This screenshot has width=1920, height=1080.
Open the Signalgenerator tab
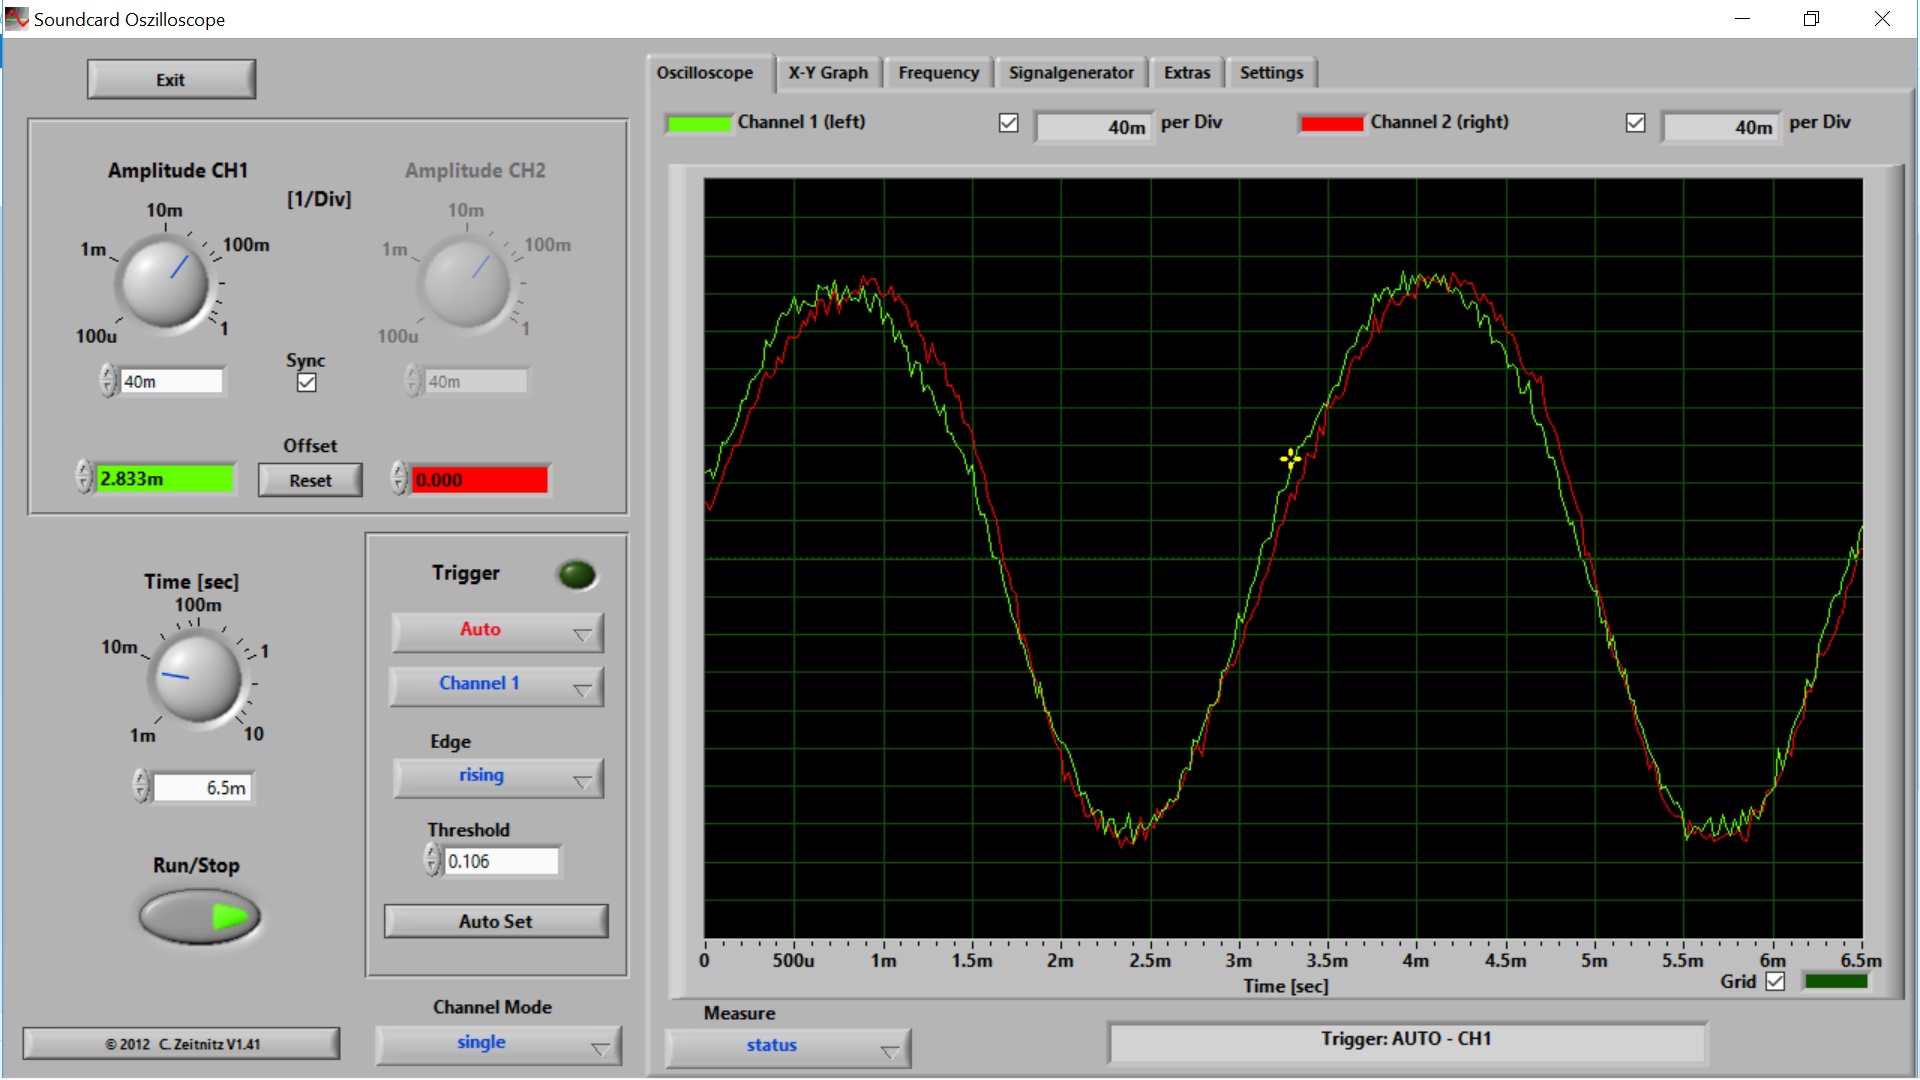click(1070, 73)
